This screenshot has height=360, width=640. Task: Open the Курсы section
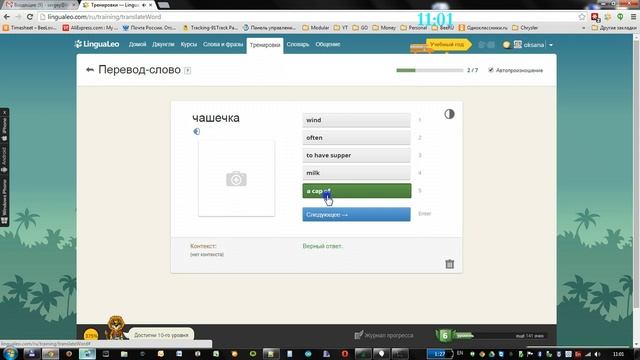point(189,44)
